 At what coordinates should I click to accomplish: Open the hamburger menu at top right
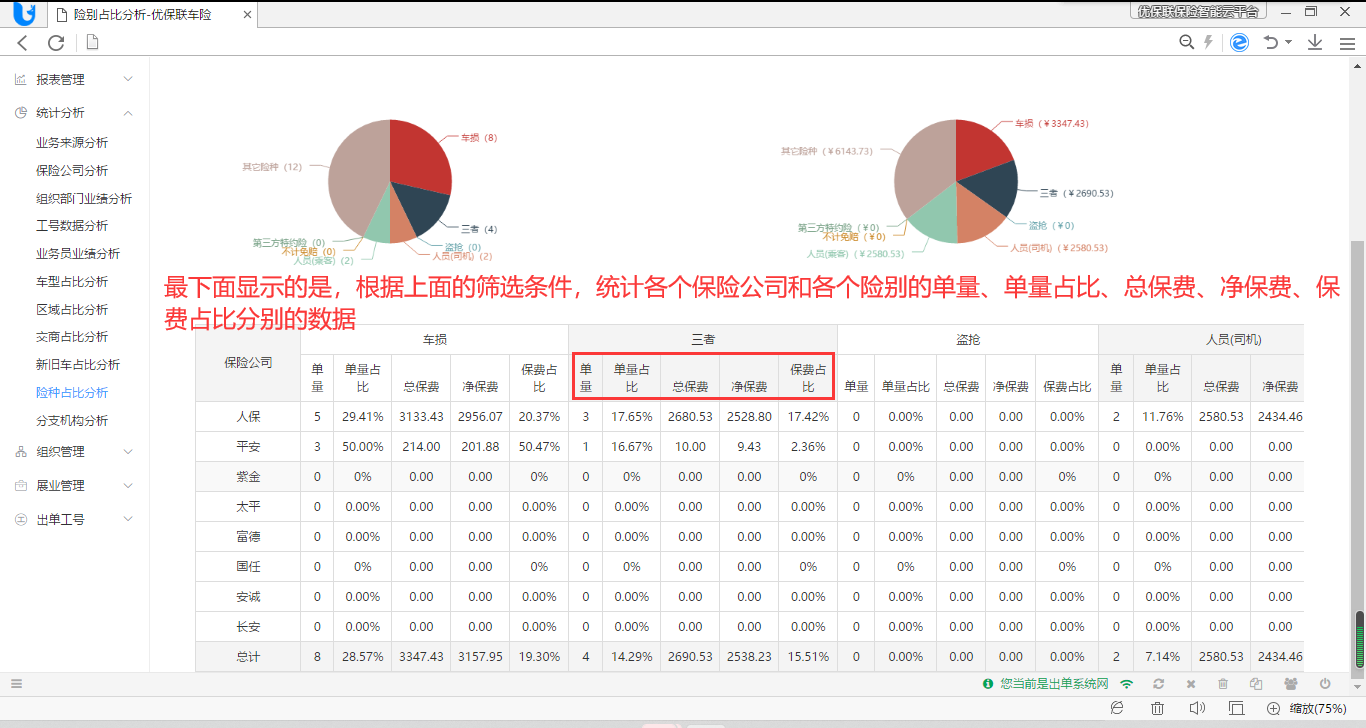point(1347,43)
